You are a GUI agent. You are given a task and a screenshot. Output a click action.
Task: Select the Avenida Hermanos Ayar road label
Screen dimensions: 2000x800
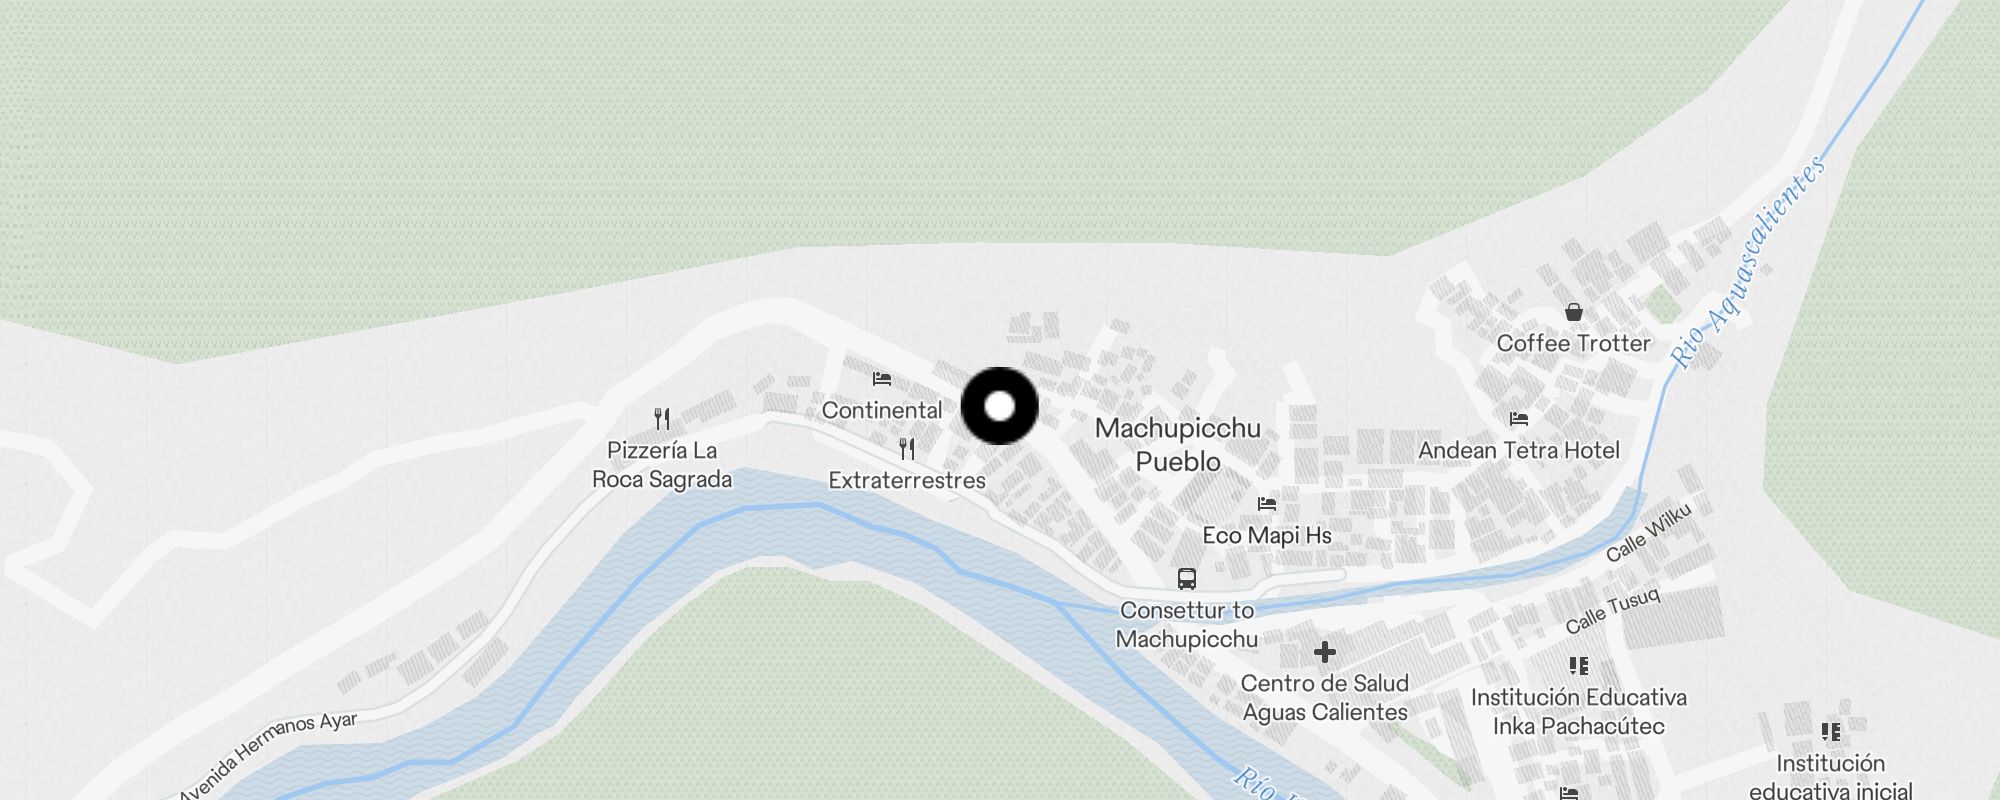click(268, 754)
